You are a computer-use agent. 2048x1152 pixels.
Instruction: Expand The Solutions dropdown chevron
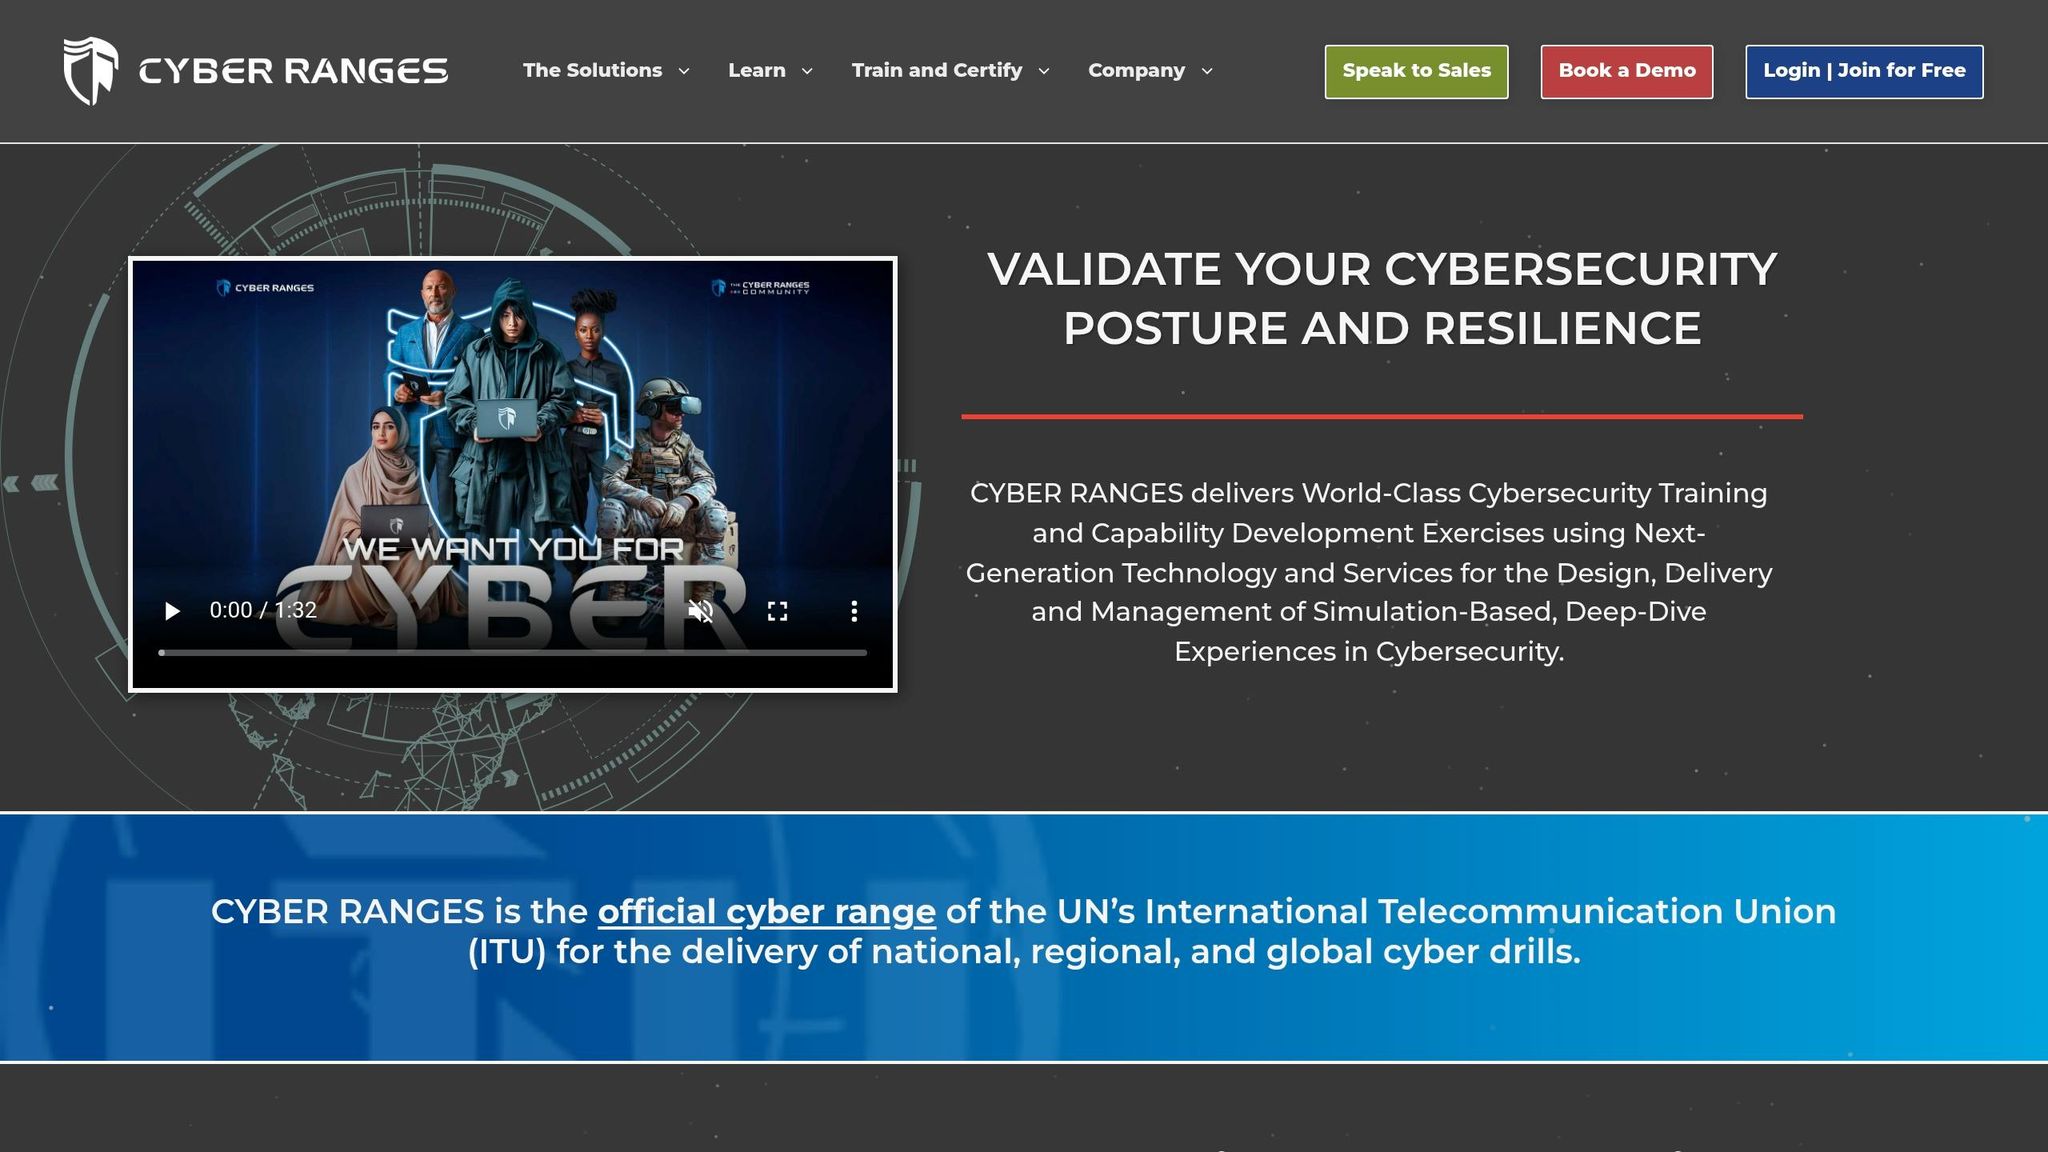click(684, 71)
